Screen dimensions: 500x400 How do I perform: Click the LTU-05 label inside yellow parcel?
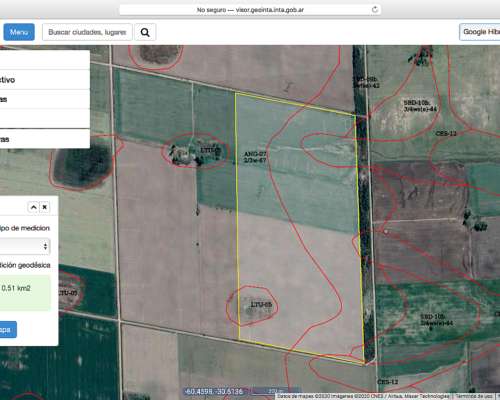(261, 305)
